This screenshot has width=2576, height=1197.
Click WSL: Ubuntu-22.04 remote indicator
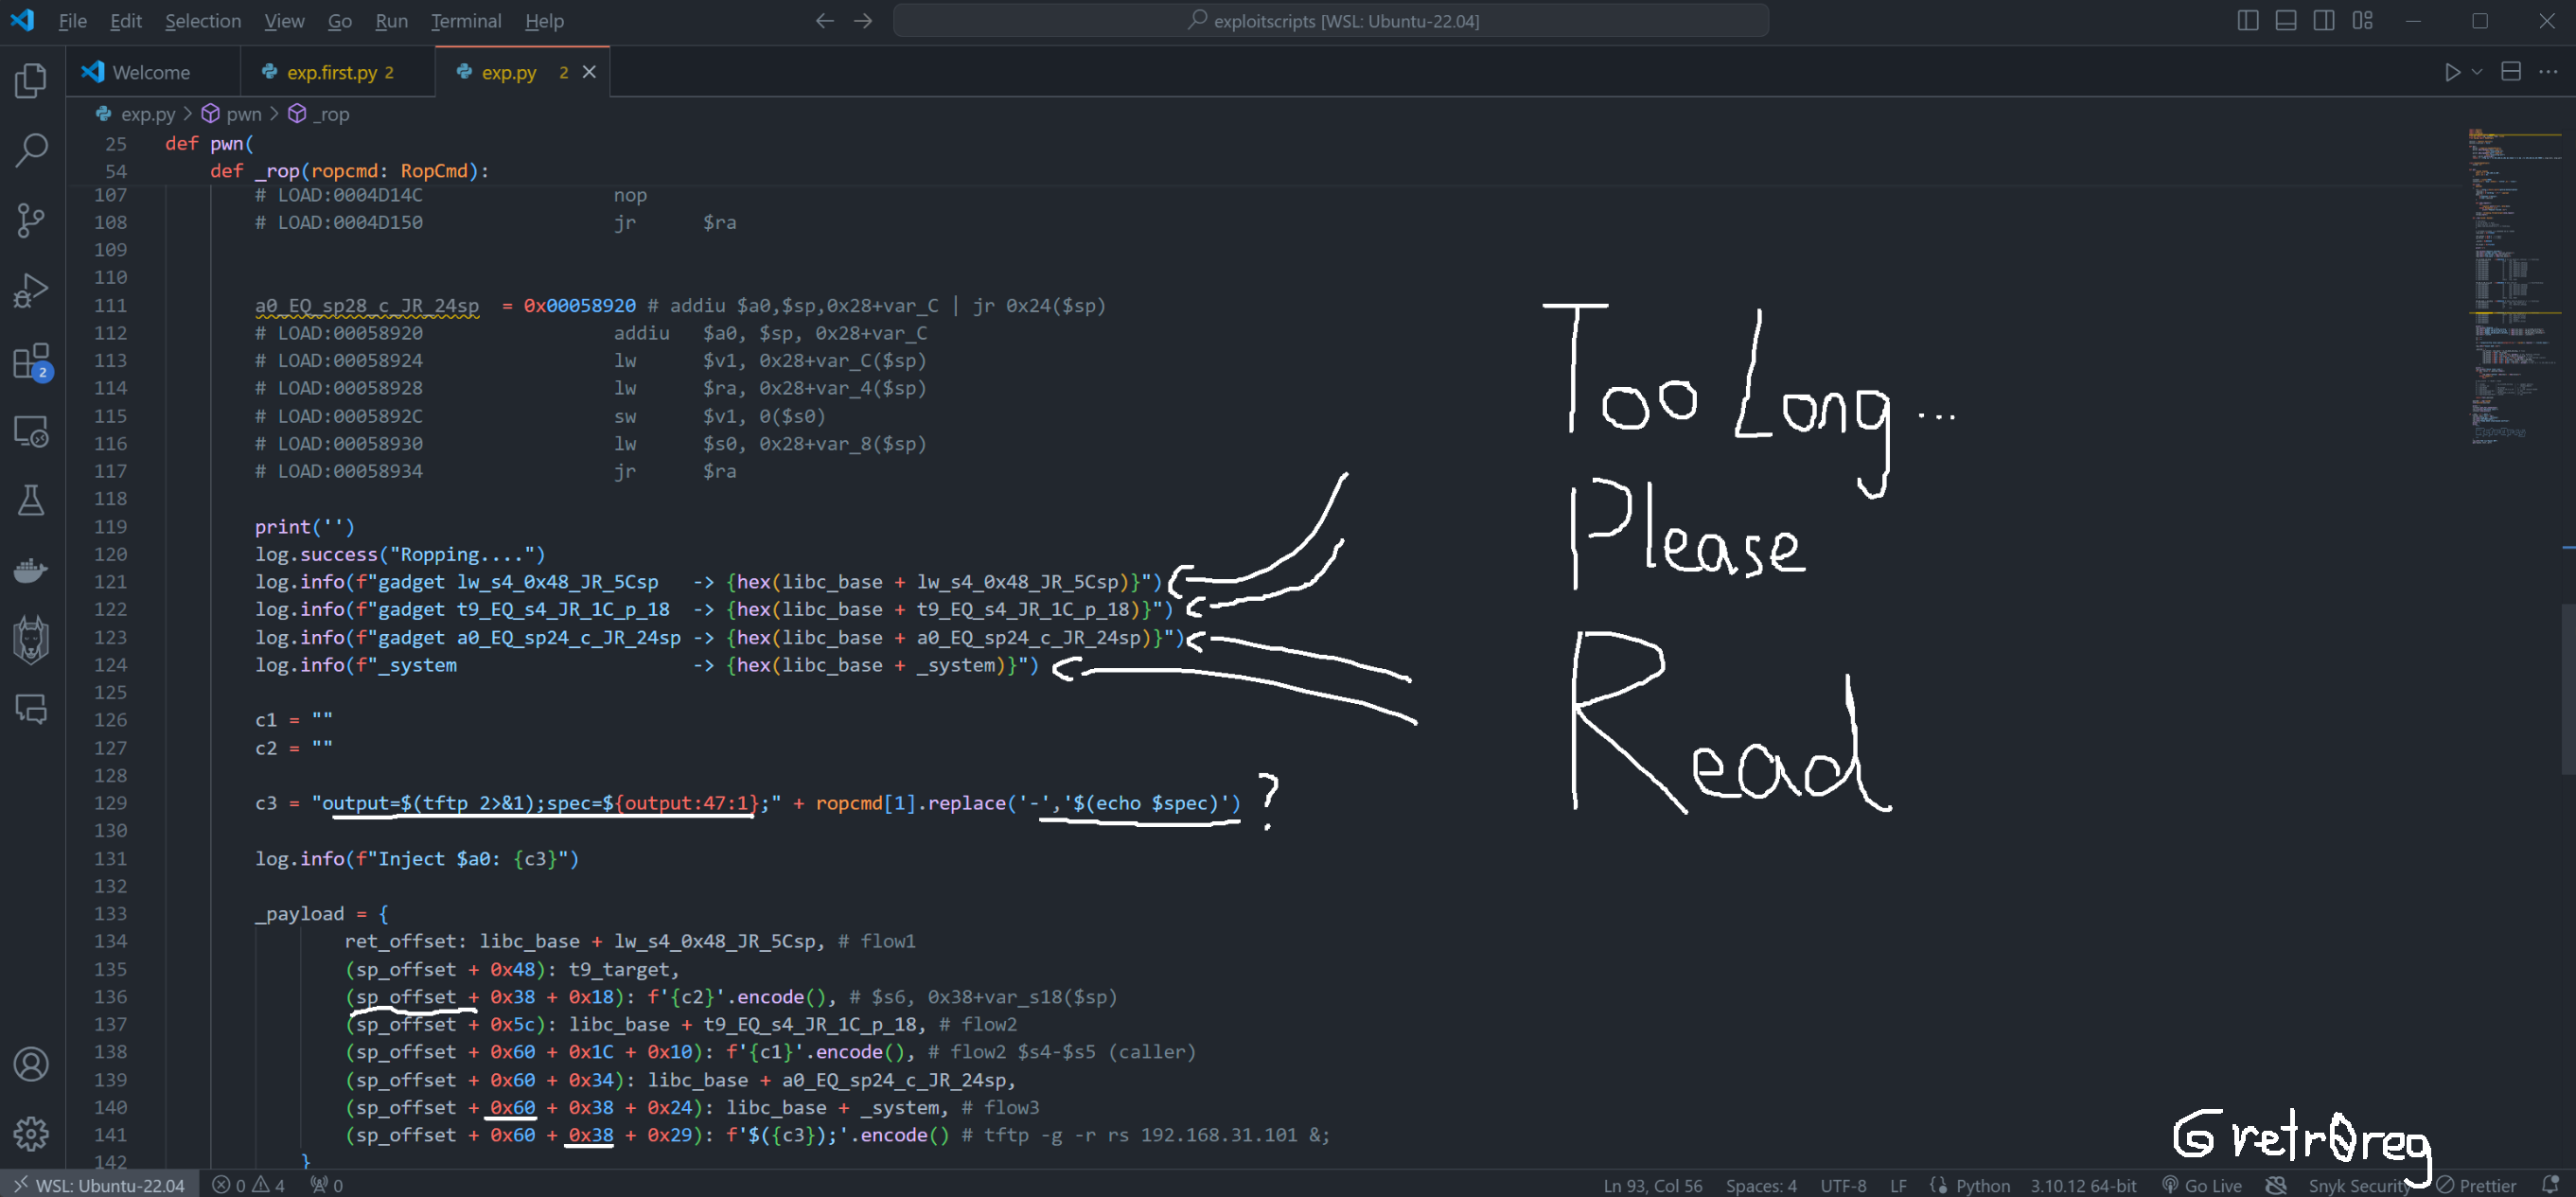click(99, 1185)
